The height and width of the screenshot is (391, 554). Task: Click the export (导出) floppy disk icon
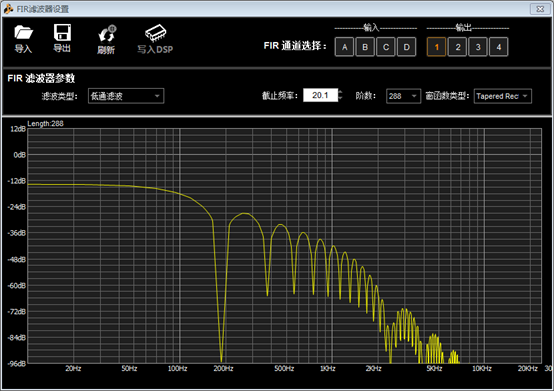click(x=62, y=32)
